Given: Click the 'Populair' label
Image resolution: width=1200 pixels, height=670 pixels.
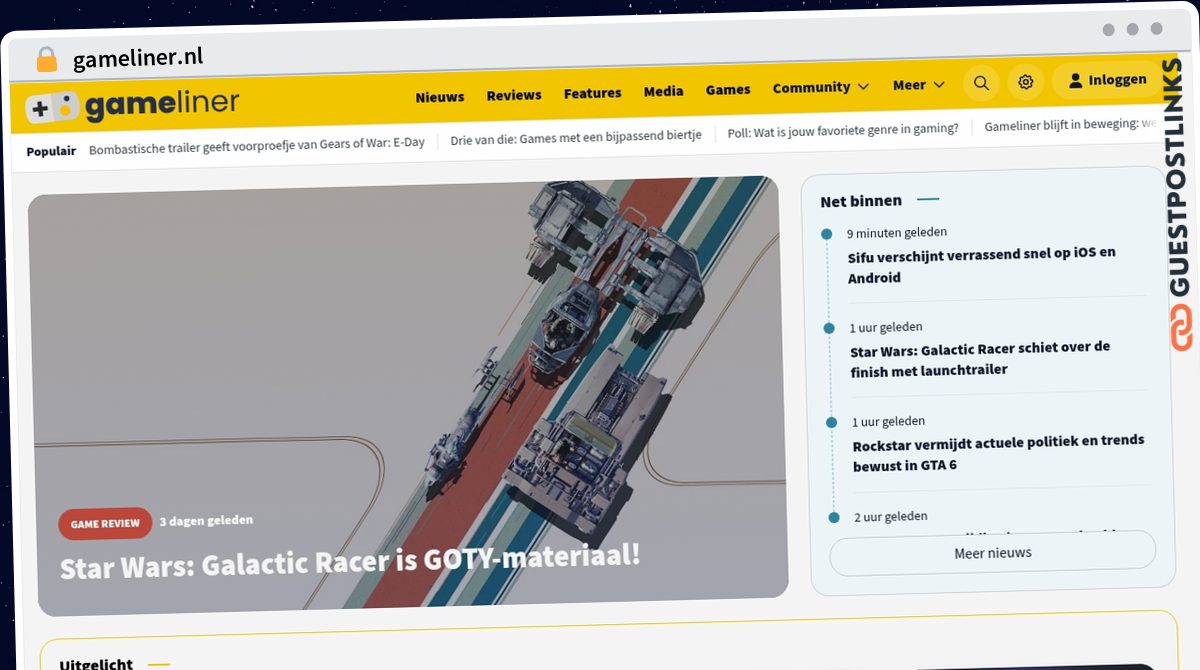Looking at the screenshot, I should click(51, 151).
